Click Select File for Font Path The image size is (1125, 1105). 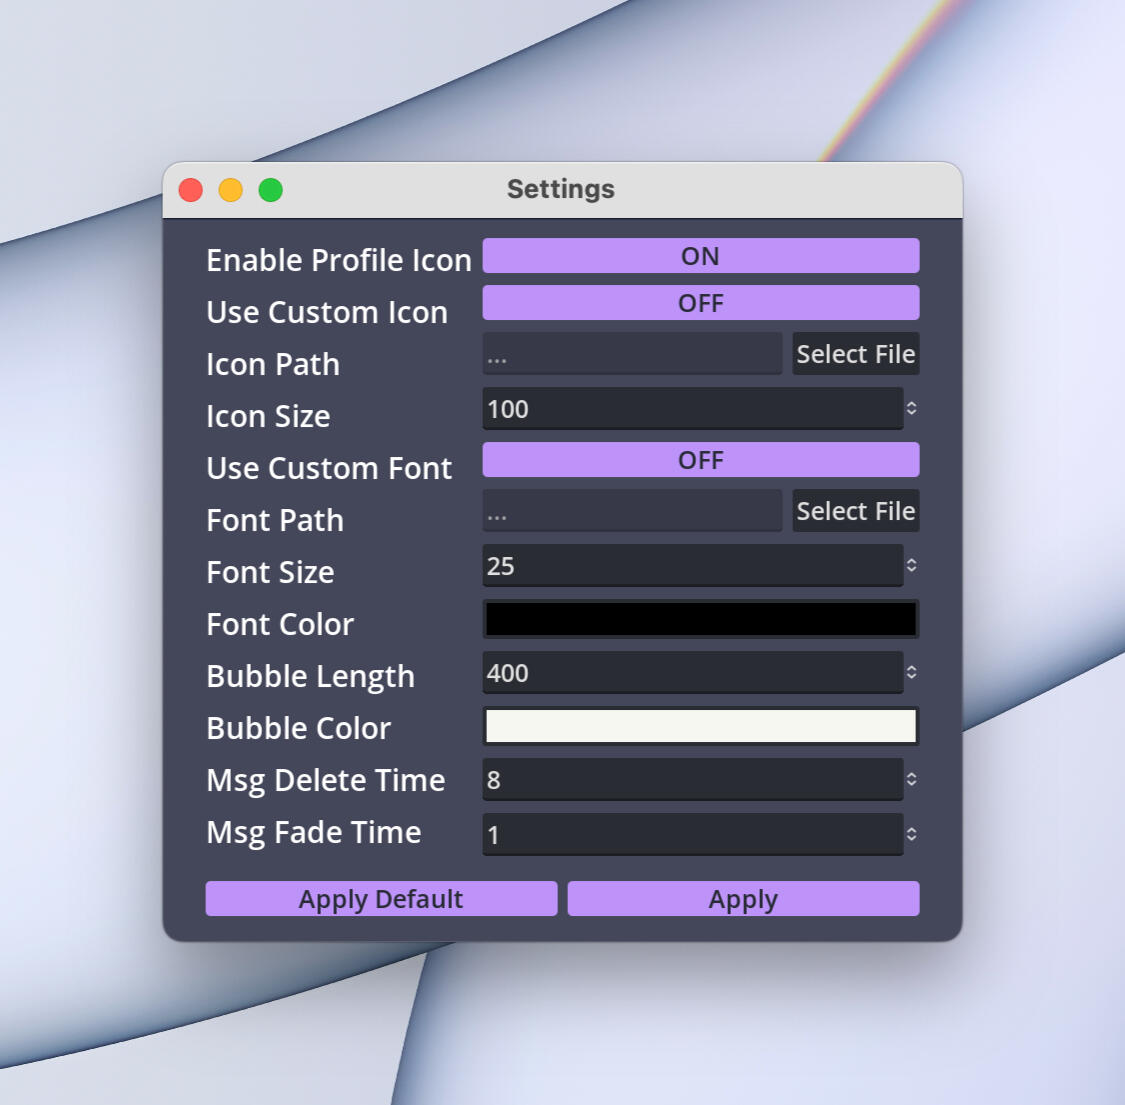(x=855, y=511)
